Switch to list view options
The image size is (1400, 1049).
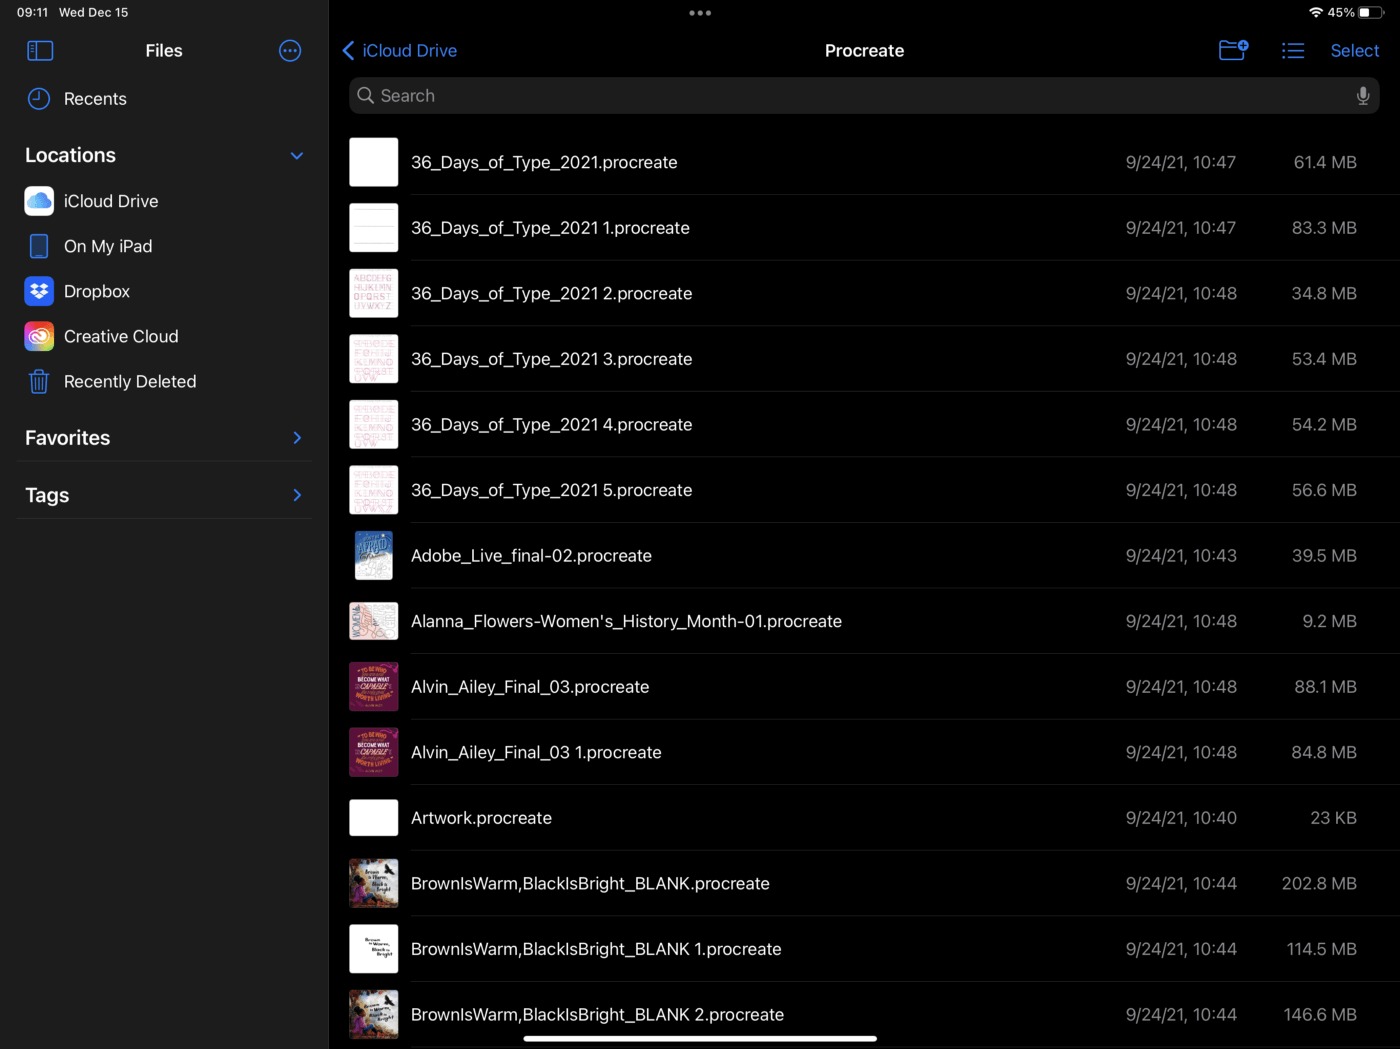point(1292,51)
